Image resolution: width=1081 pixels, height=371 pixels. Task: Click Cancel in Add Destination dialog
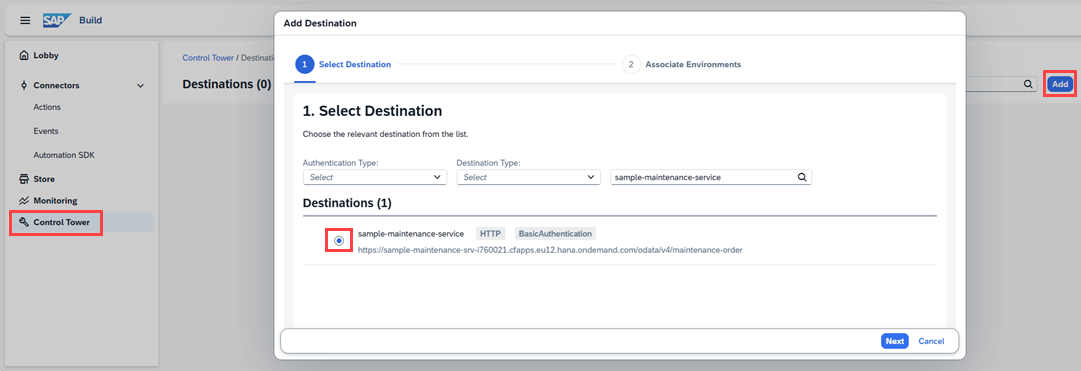(x=931, y=341)
